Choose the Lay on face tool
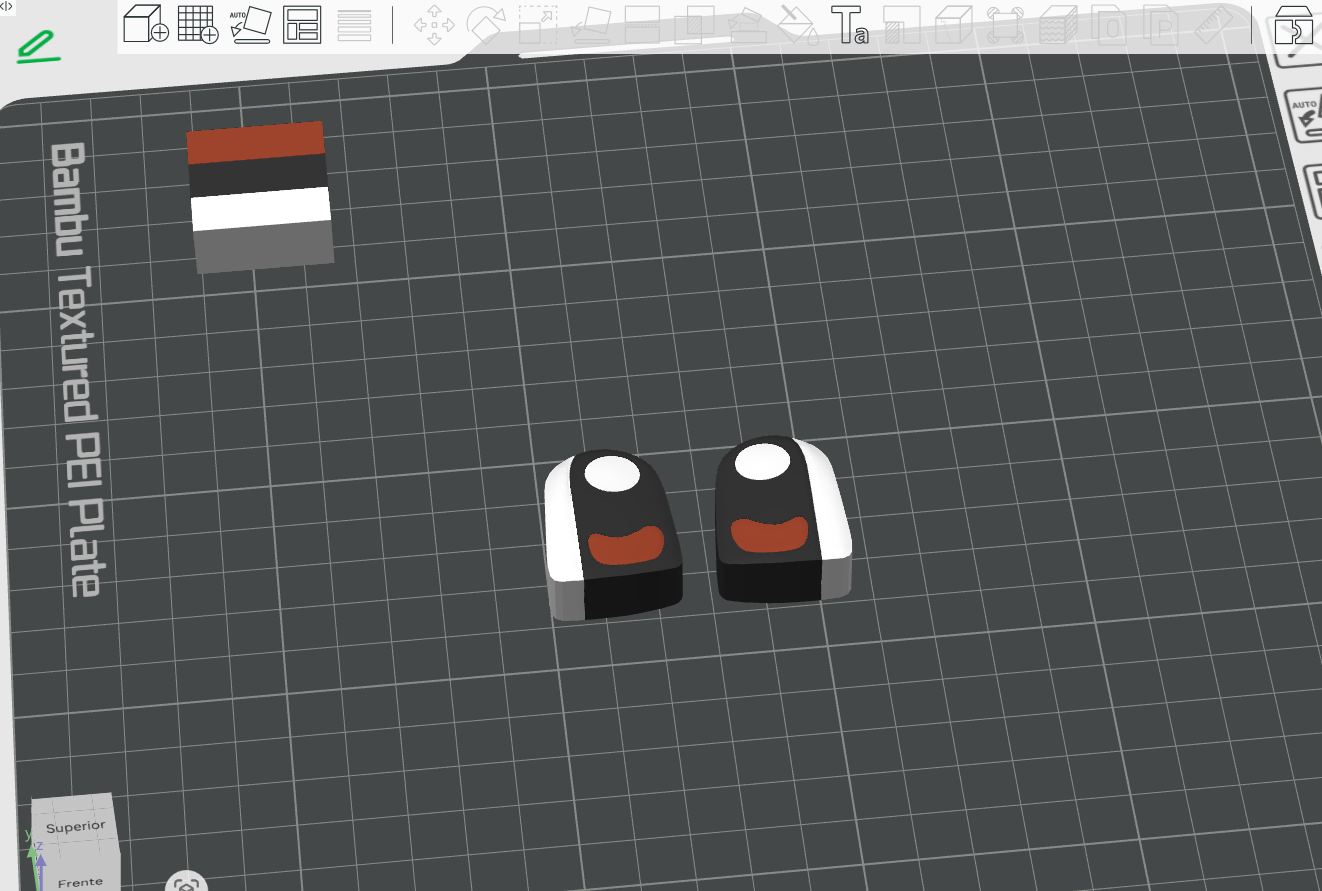Image resolution: width=1322 pixels, height=891 pixels. (590, 25)
